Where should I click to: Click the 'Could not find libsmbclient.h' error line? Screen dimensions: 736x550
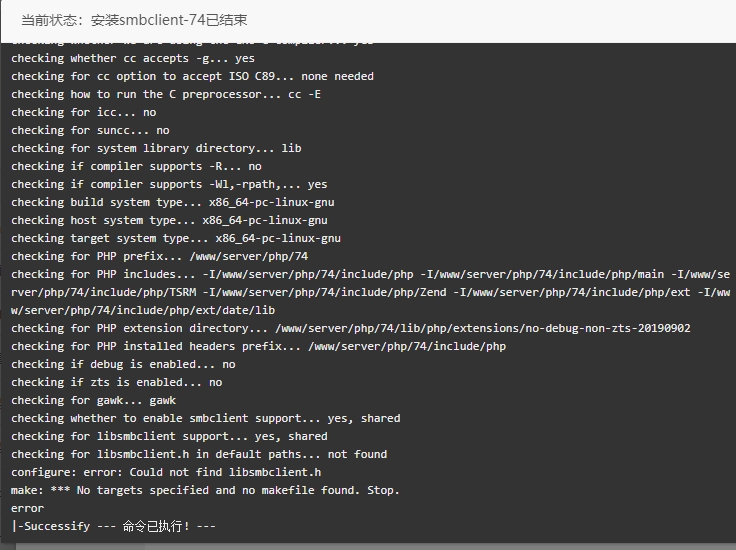(x=166, y=472)
